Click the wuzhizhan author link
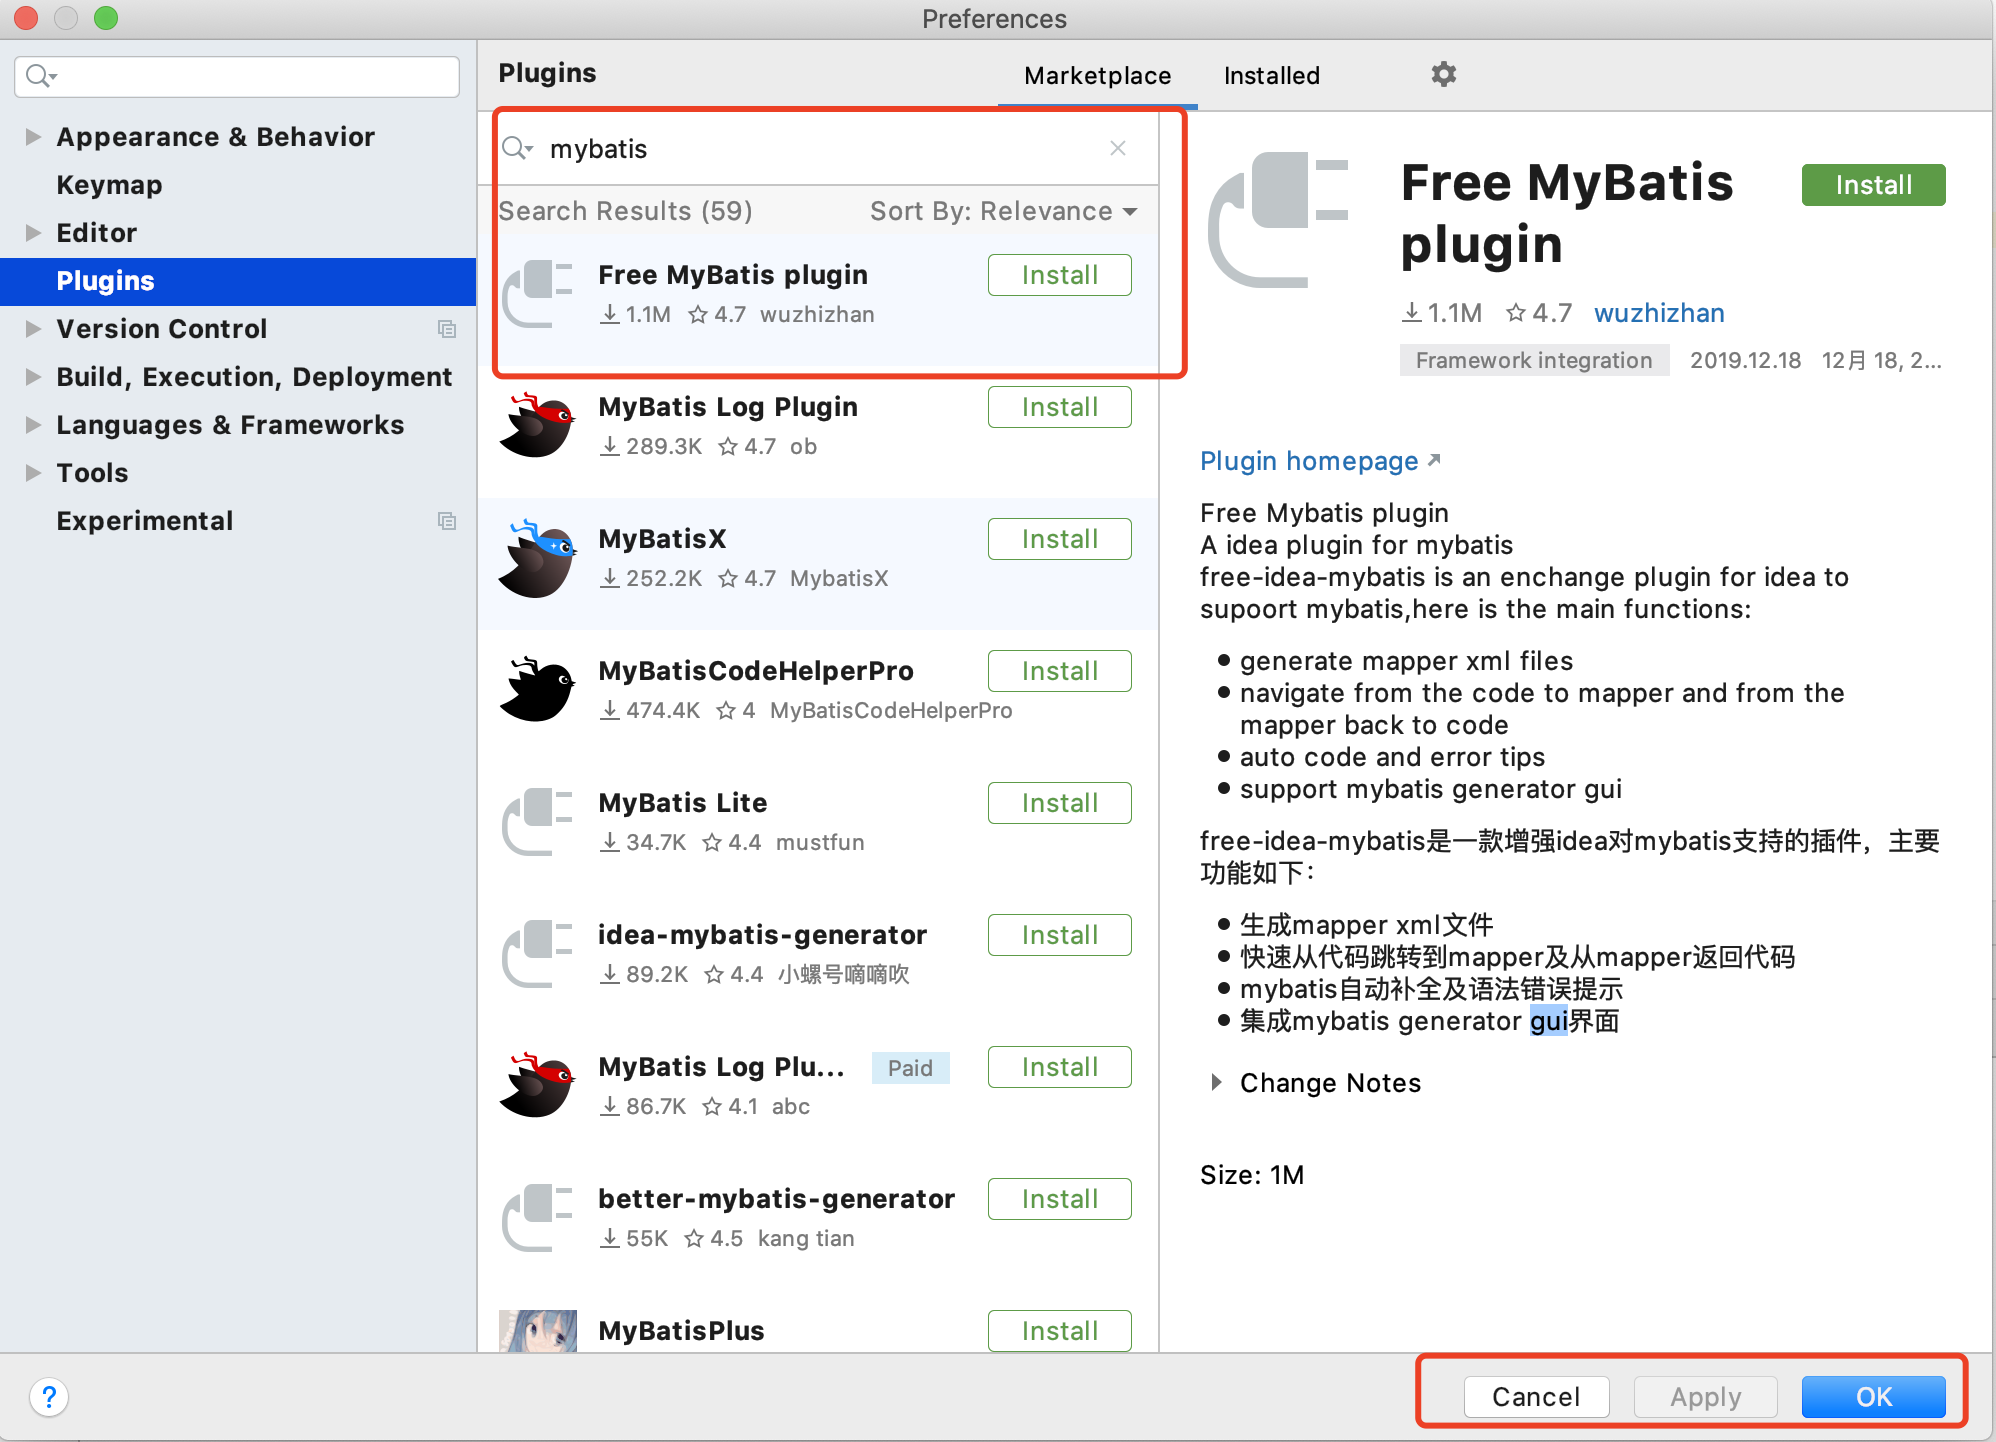The height and width of the screenshot is (1442, 1996). (x=1659, y=313)
